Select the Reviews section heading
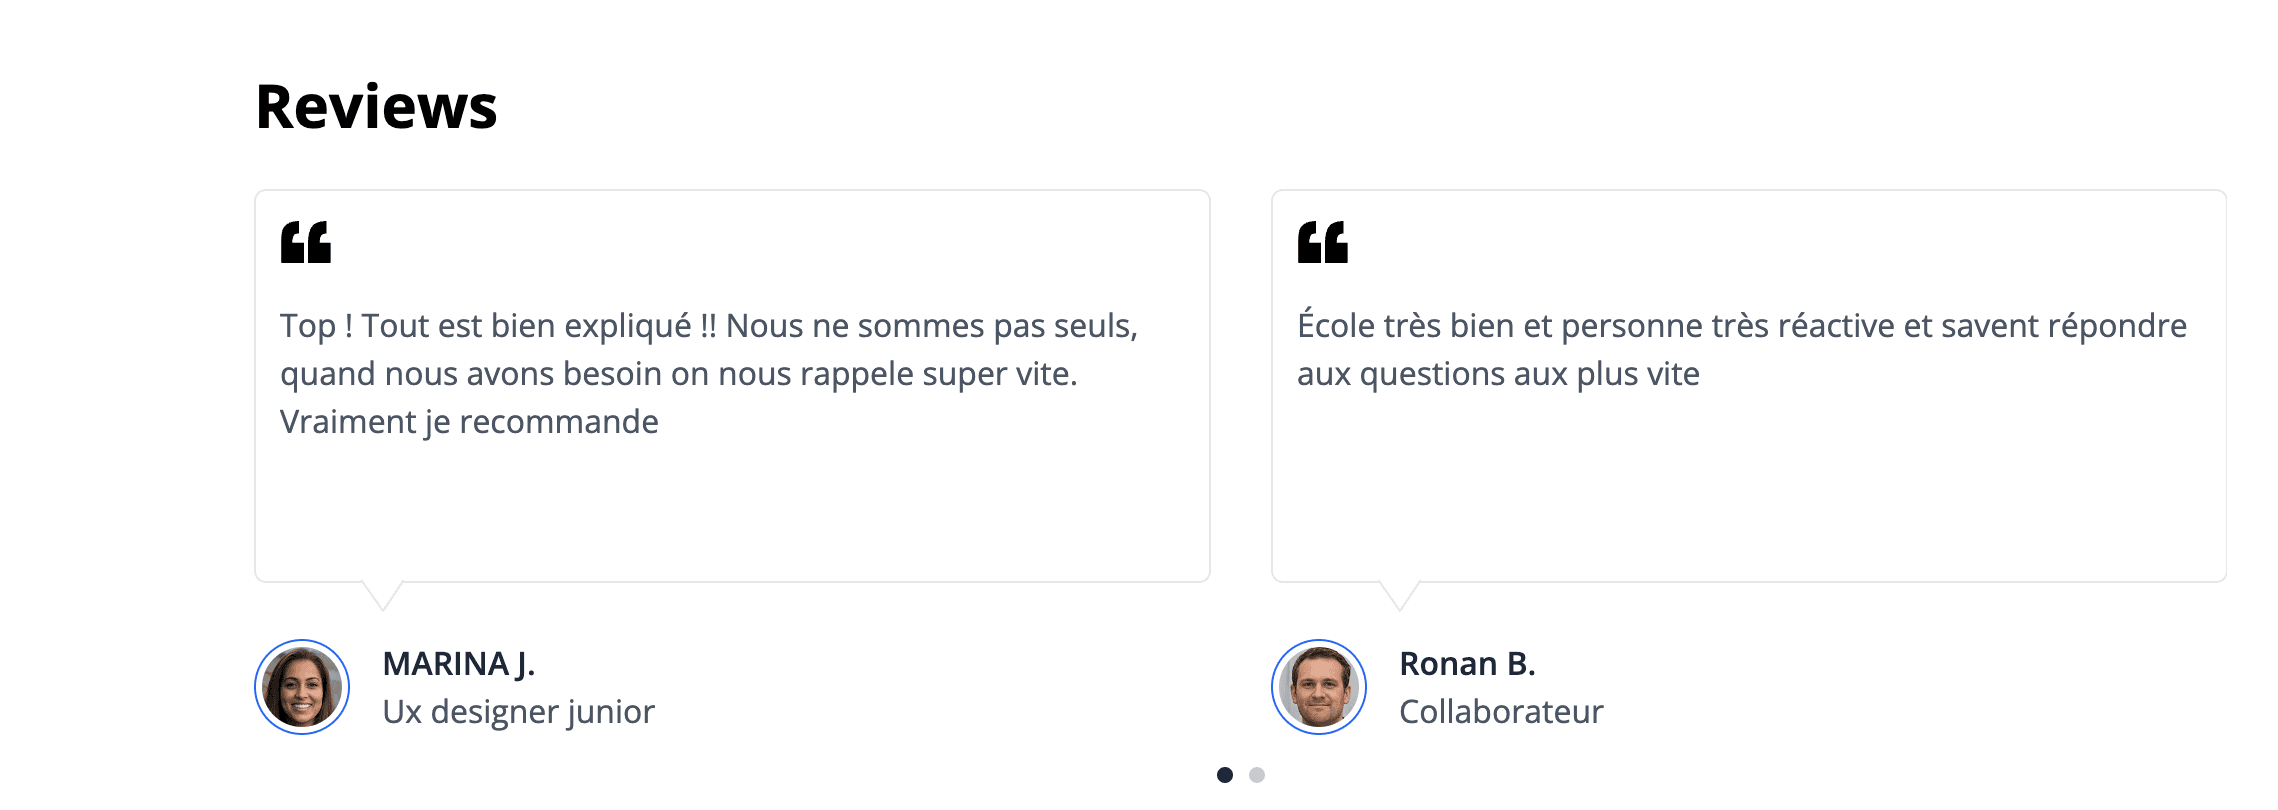Image resolution: width=2278 pixels, height=810 pixels. click(377, 107)
